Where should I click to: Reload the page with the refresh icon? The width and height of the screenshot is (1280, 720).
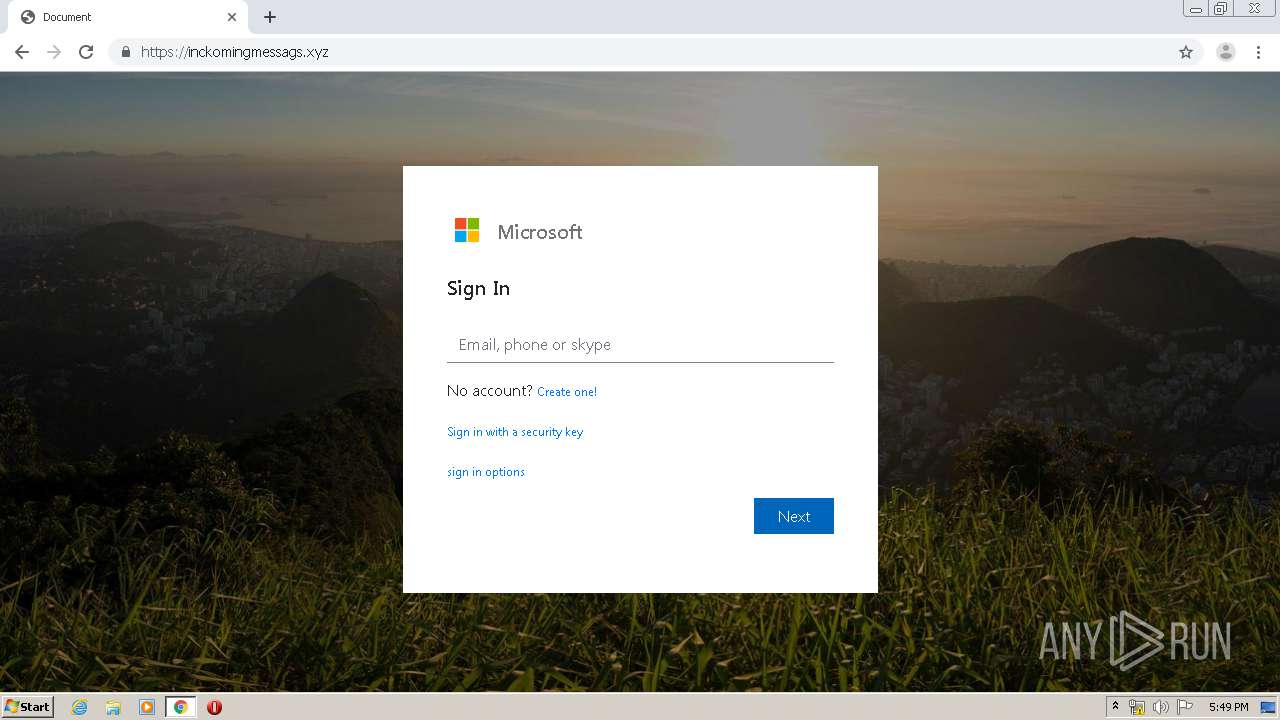[86, 52]
